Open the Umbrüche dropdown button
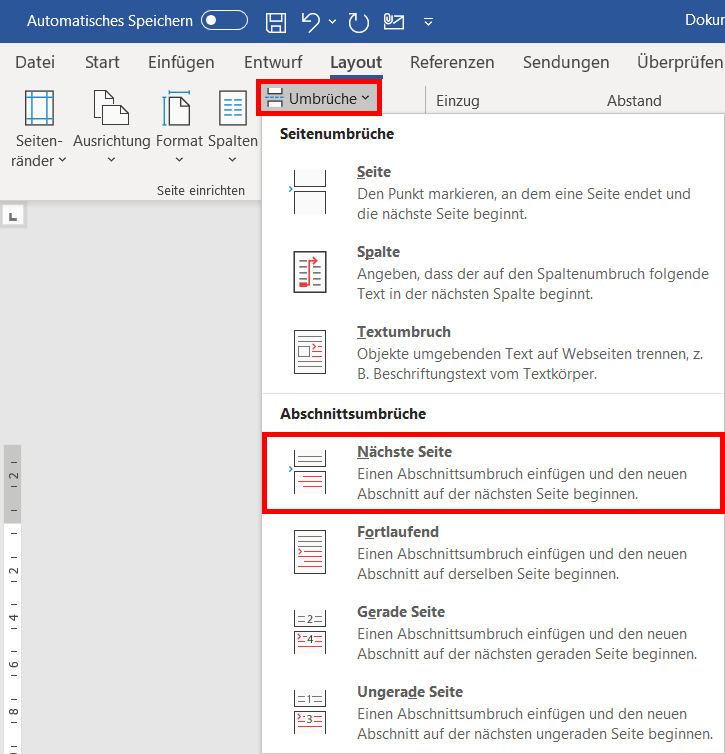 pyautogui.click(x=318, y=98)
